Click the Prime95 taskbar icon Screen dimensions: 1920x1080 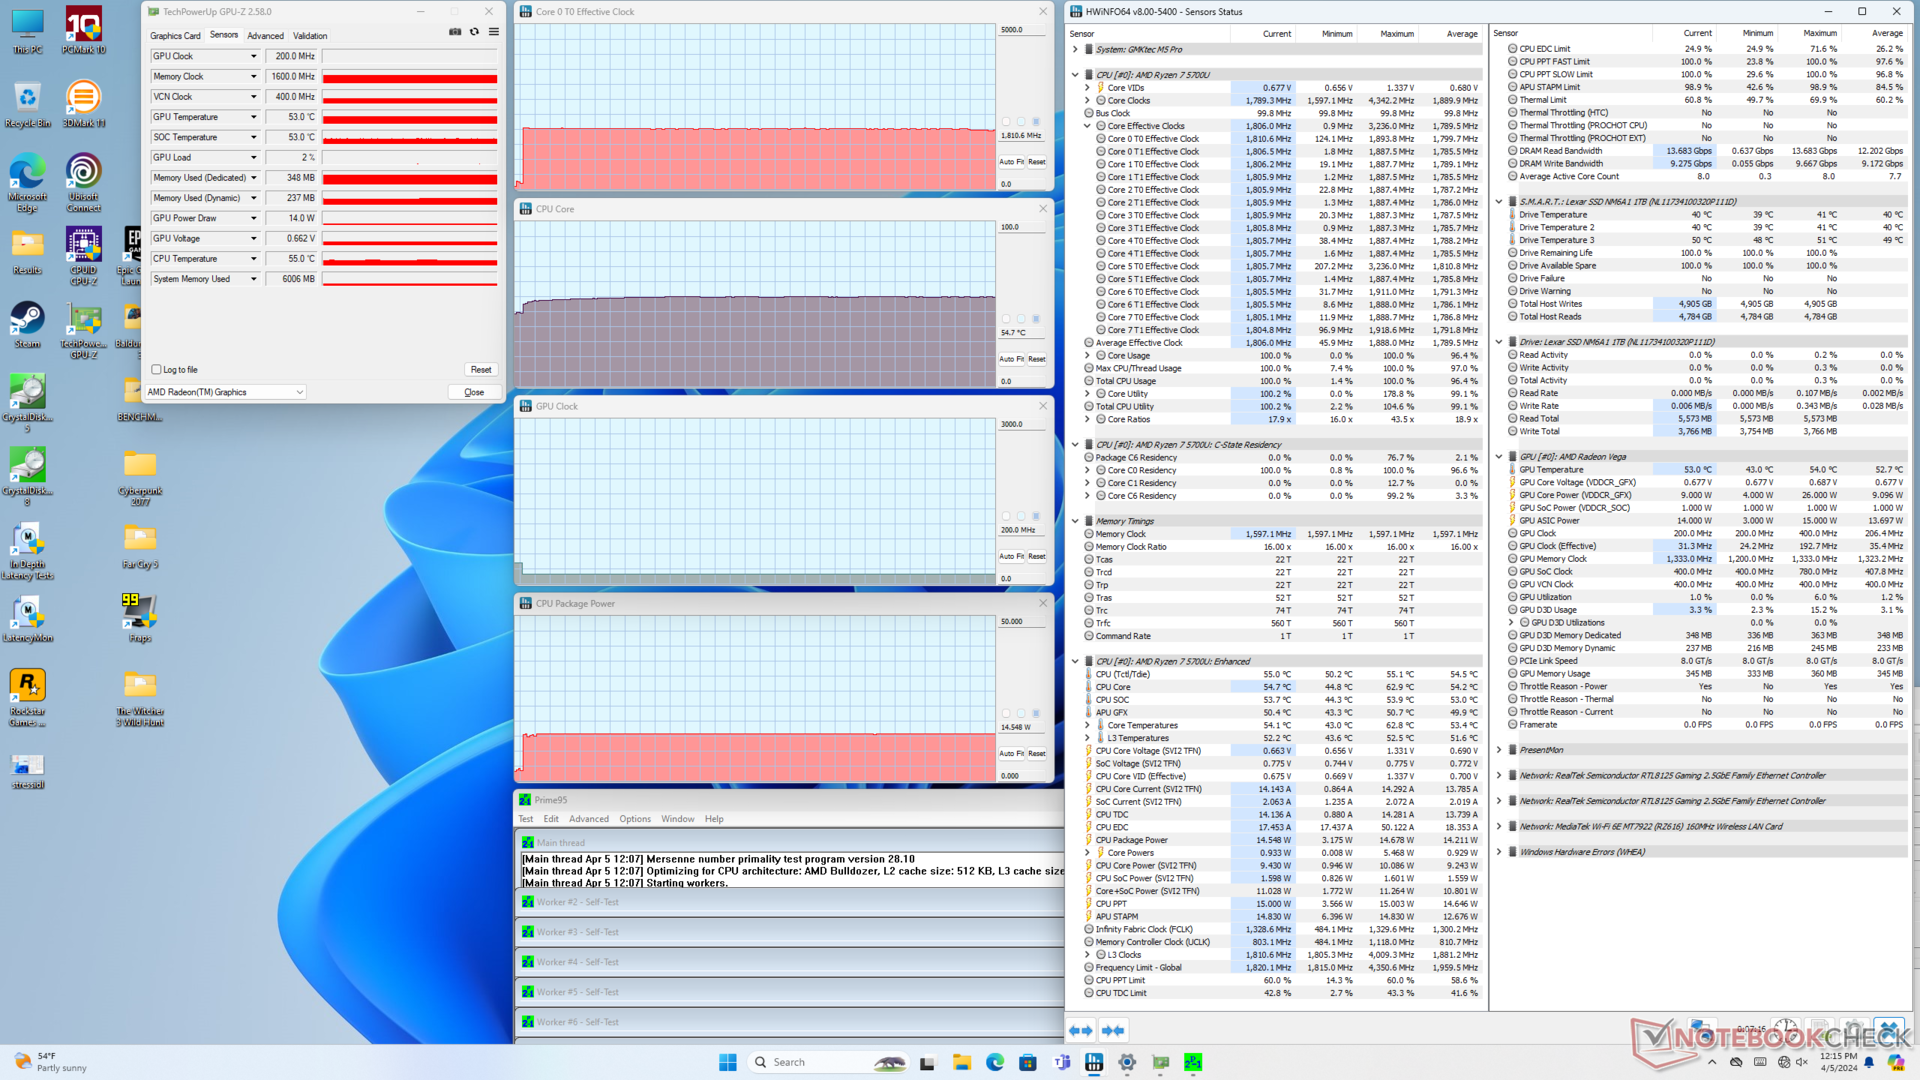[x=1193, y=1062]
